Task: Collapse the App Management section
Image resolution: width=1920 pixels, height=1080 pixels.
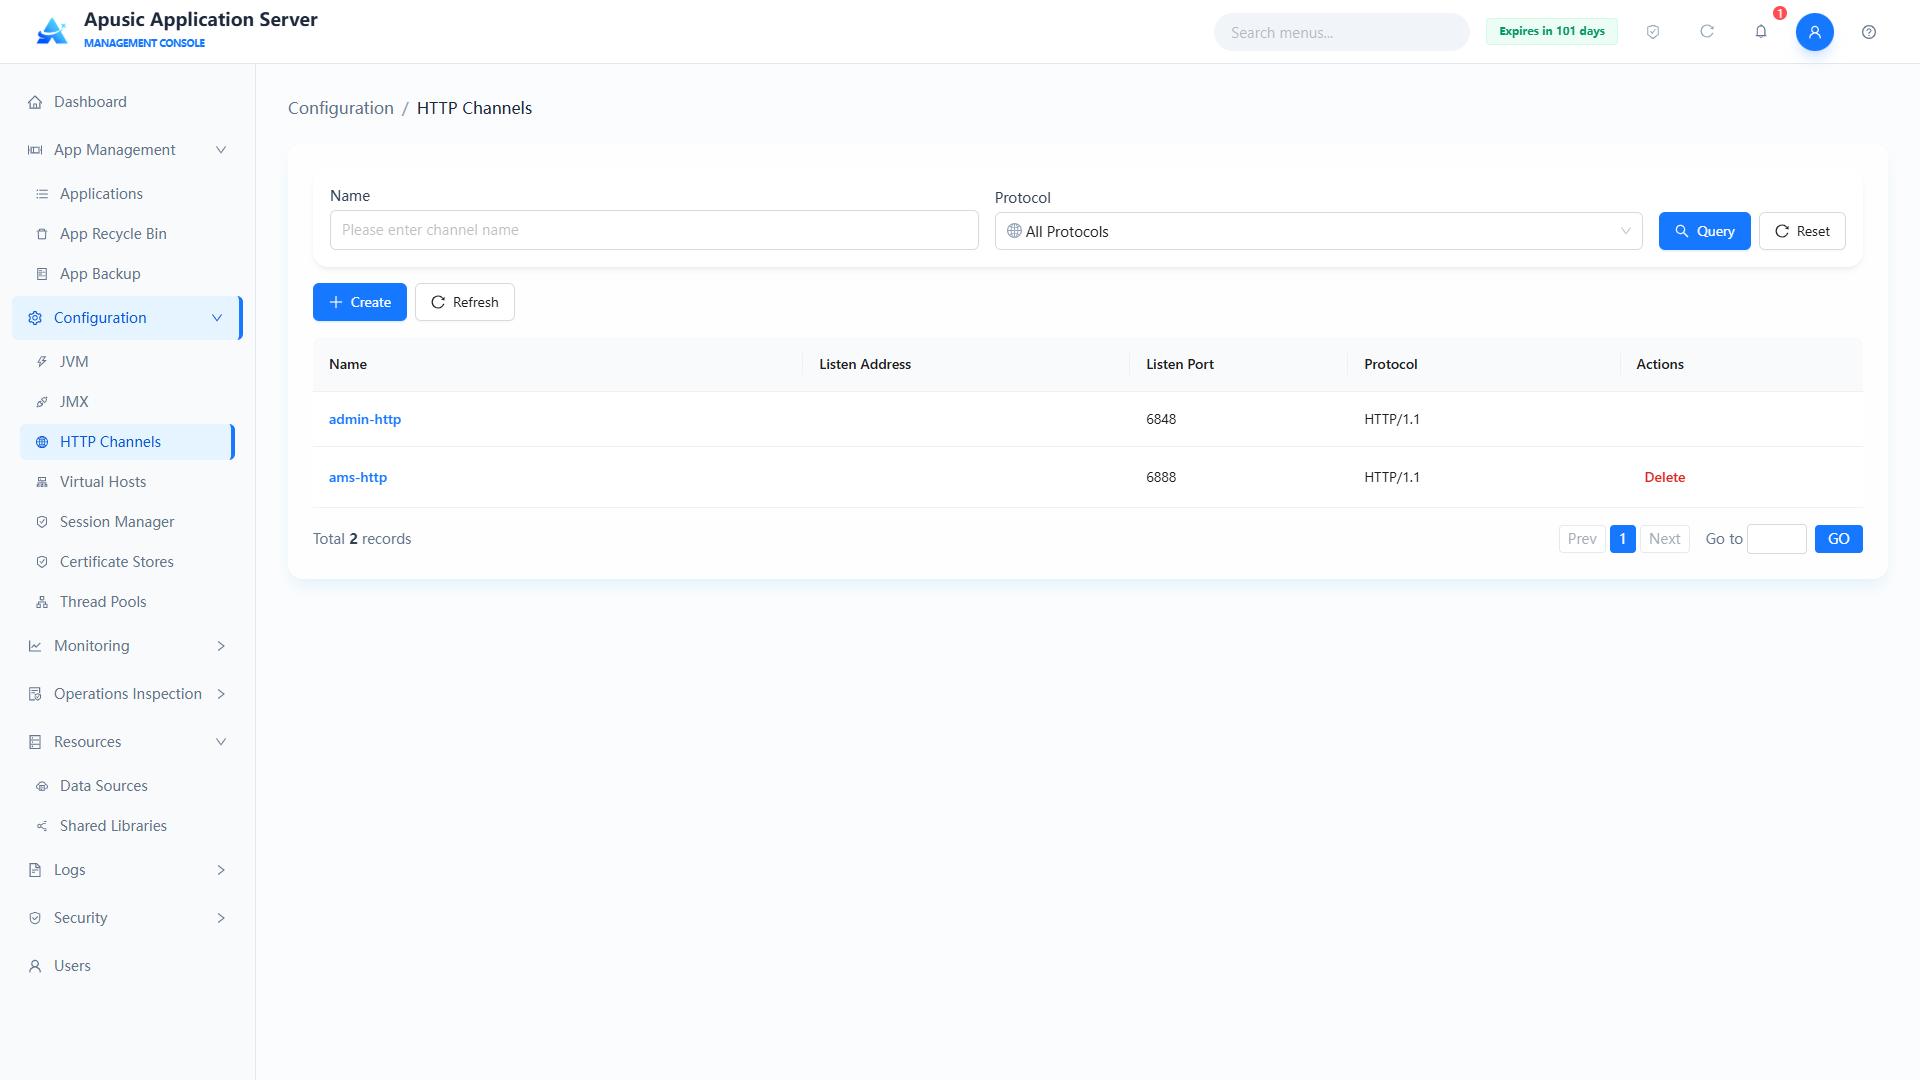Action: (x=128, y=150)
